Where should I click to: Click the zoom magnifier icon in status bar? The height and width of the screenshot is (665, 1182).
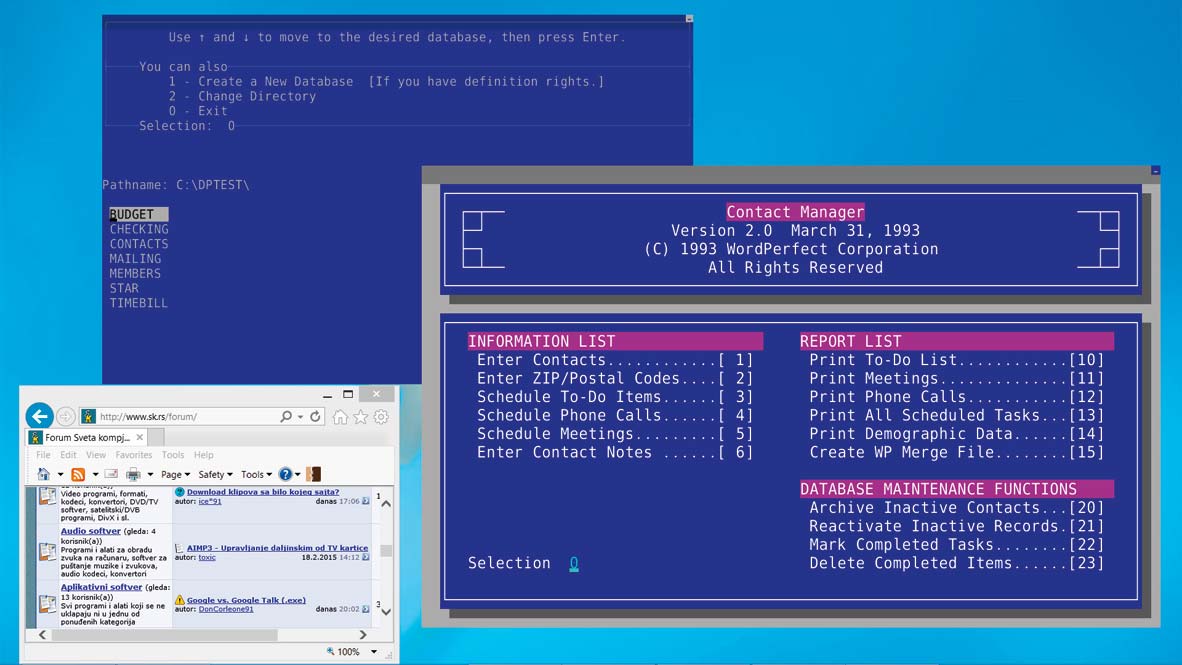coord(330,651)
